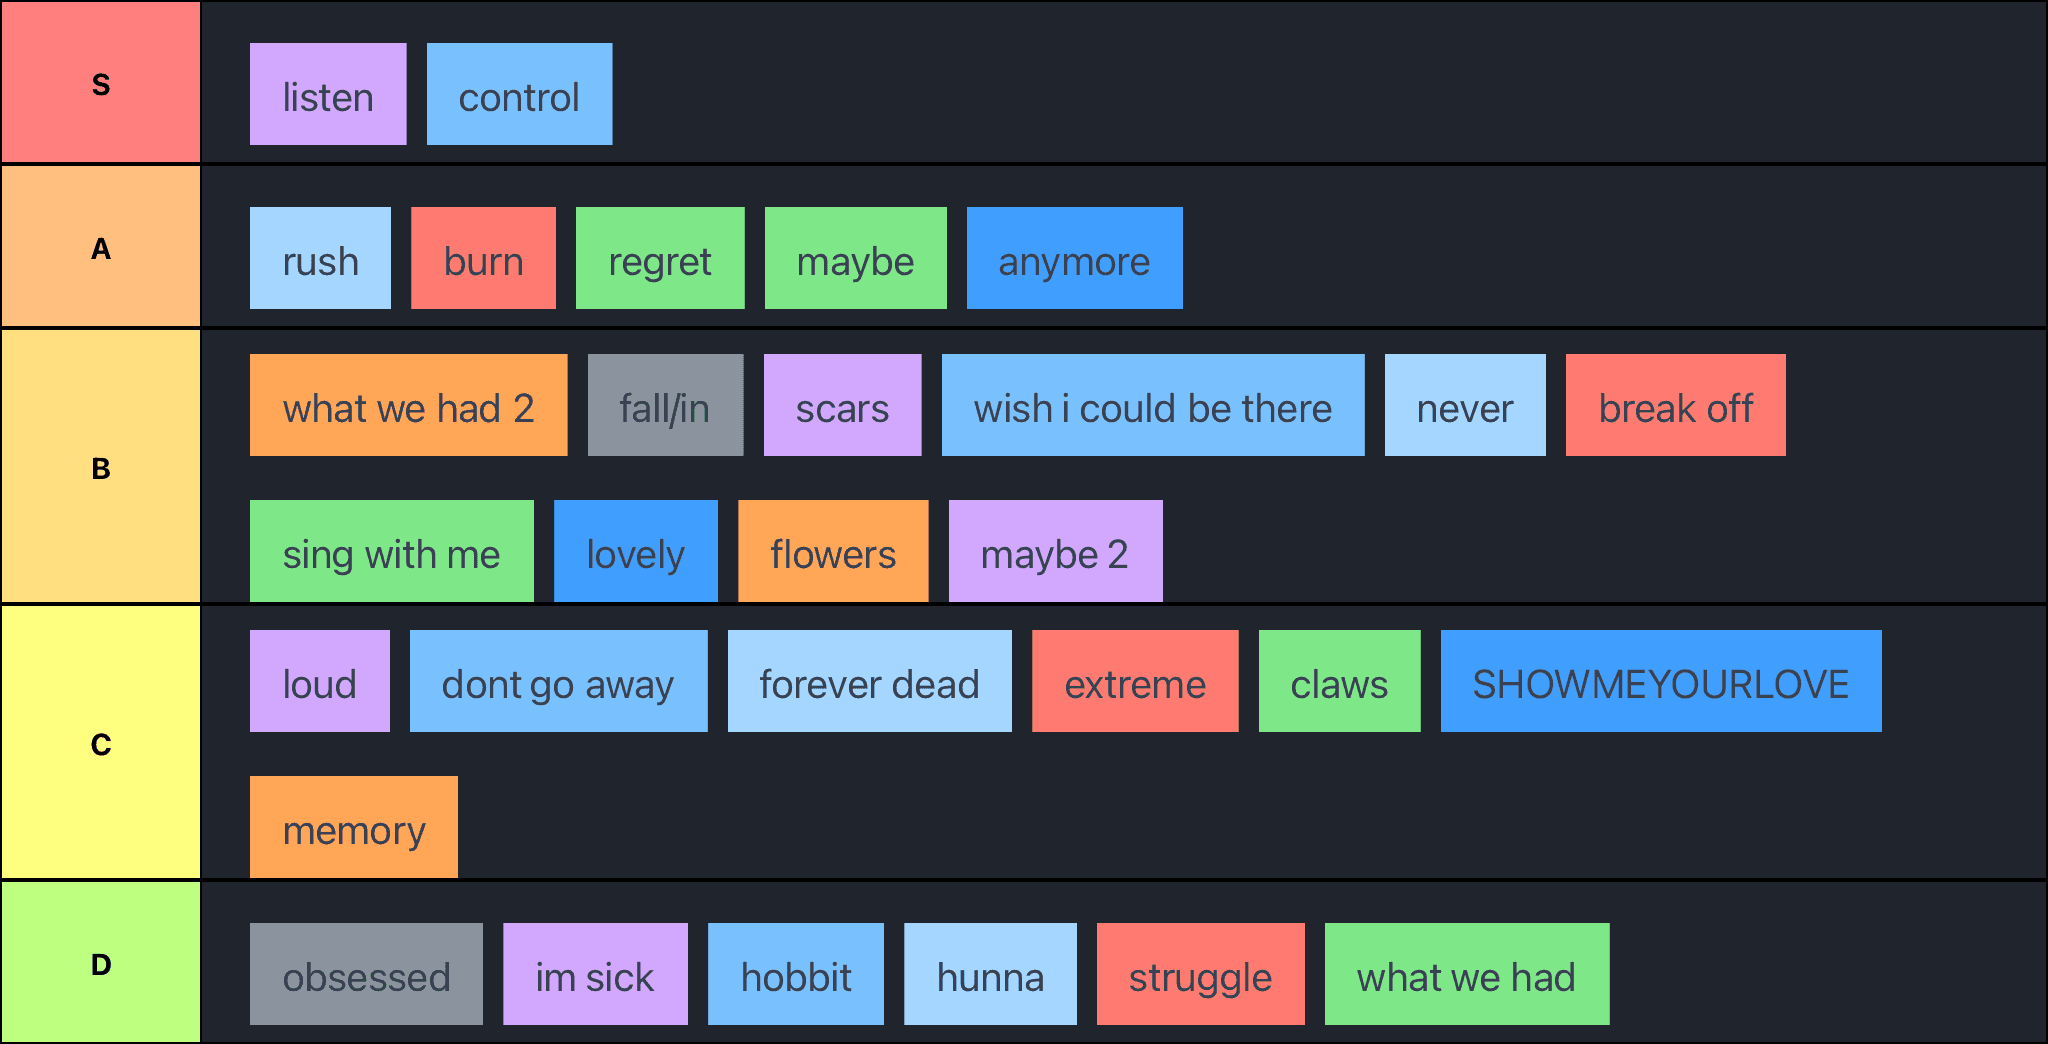Select the red 'break off' tile

[x=1675, y=406]
